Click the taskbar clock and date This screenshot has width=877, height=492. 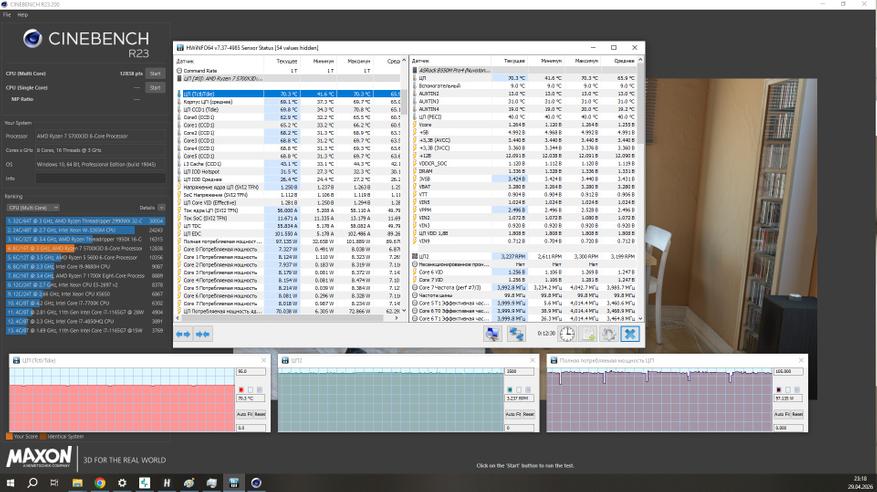860,482
